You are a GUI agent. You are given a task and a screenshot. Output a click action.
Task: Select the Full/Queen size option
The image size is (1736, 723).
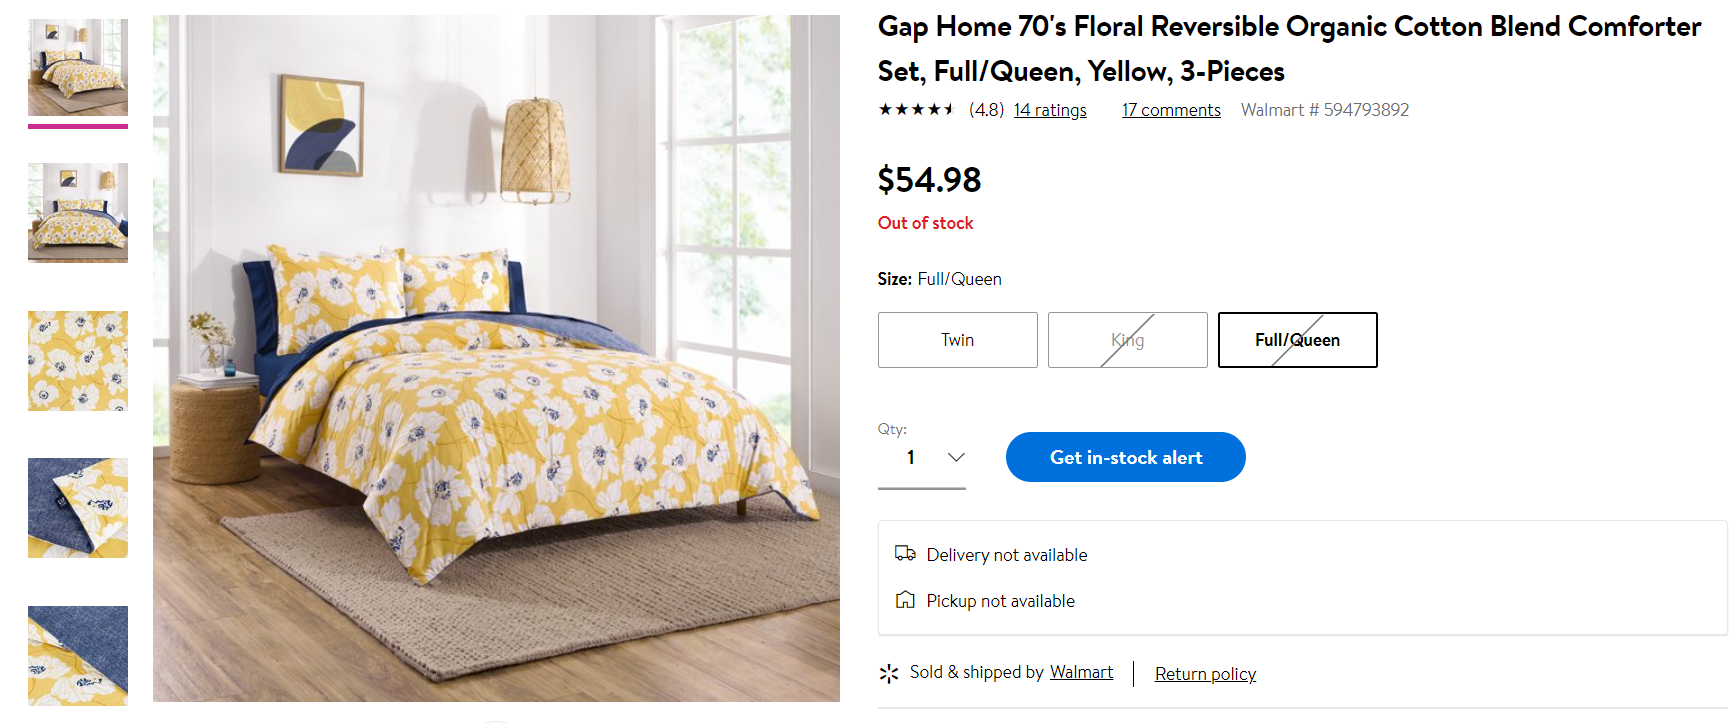[1297, 340]
